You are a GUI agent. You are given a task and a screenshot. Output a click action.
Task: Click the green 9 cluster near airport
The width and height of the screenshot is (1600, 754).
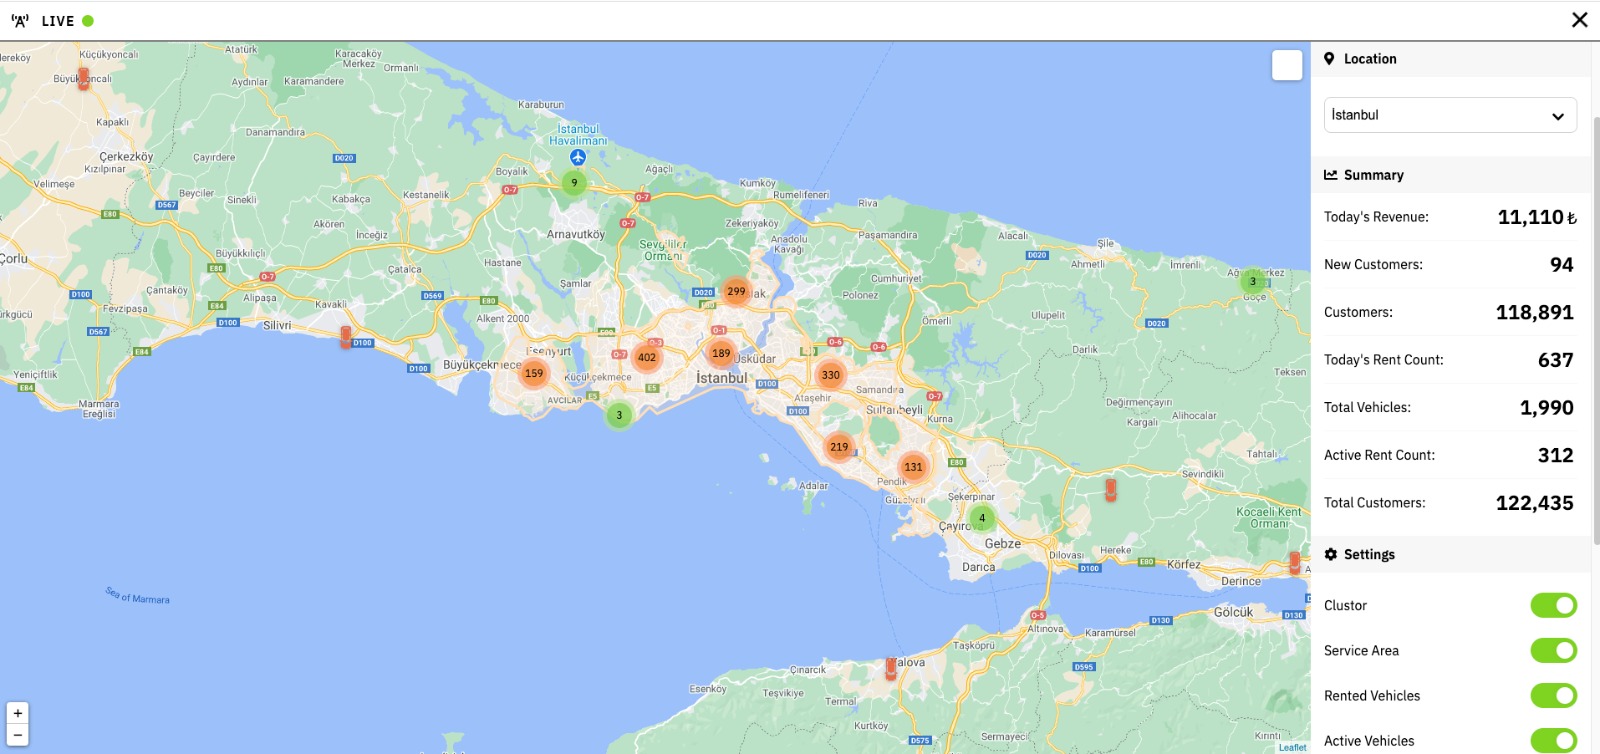point(574,183)
